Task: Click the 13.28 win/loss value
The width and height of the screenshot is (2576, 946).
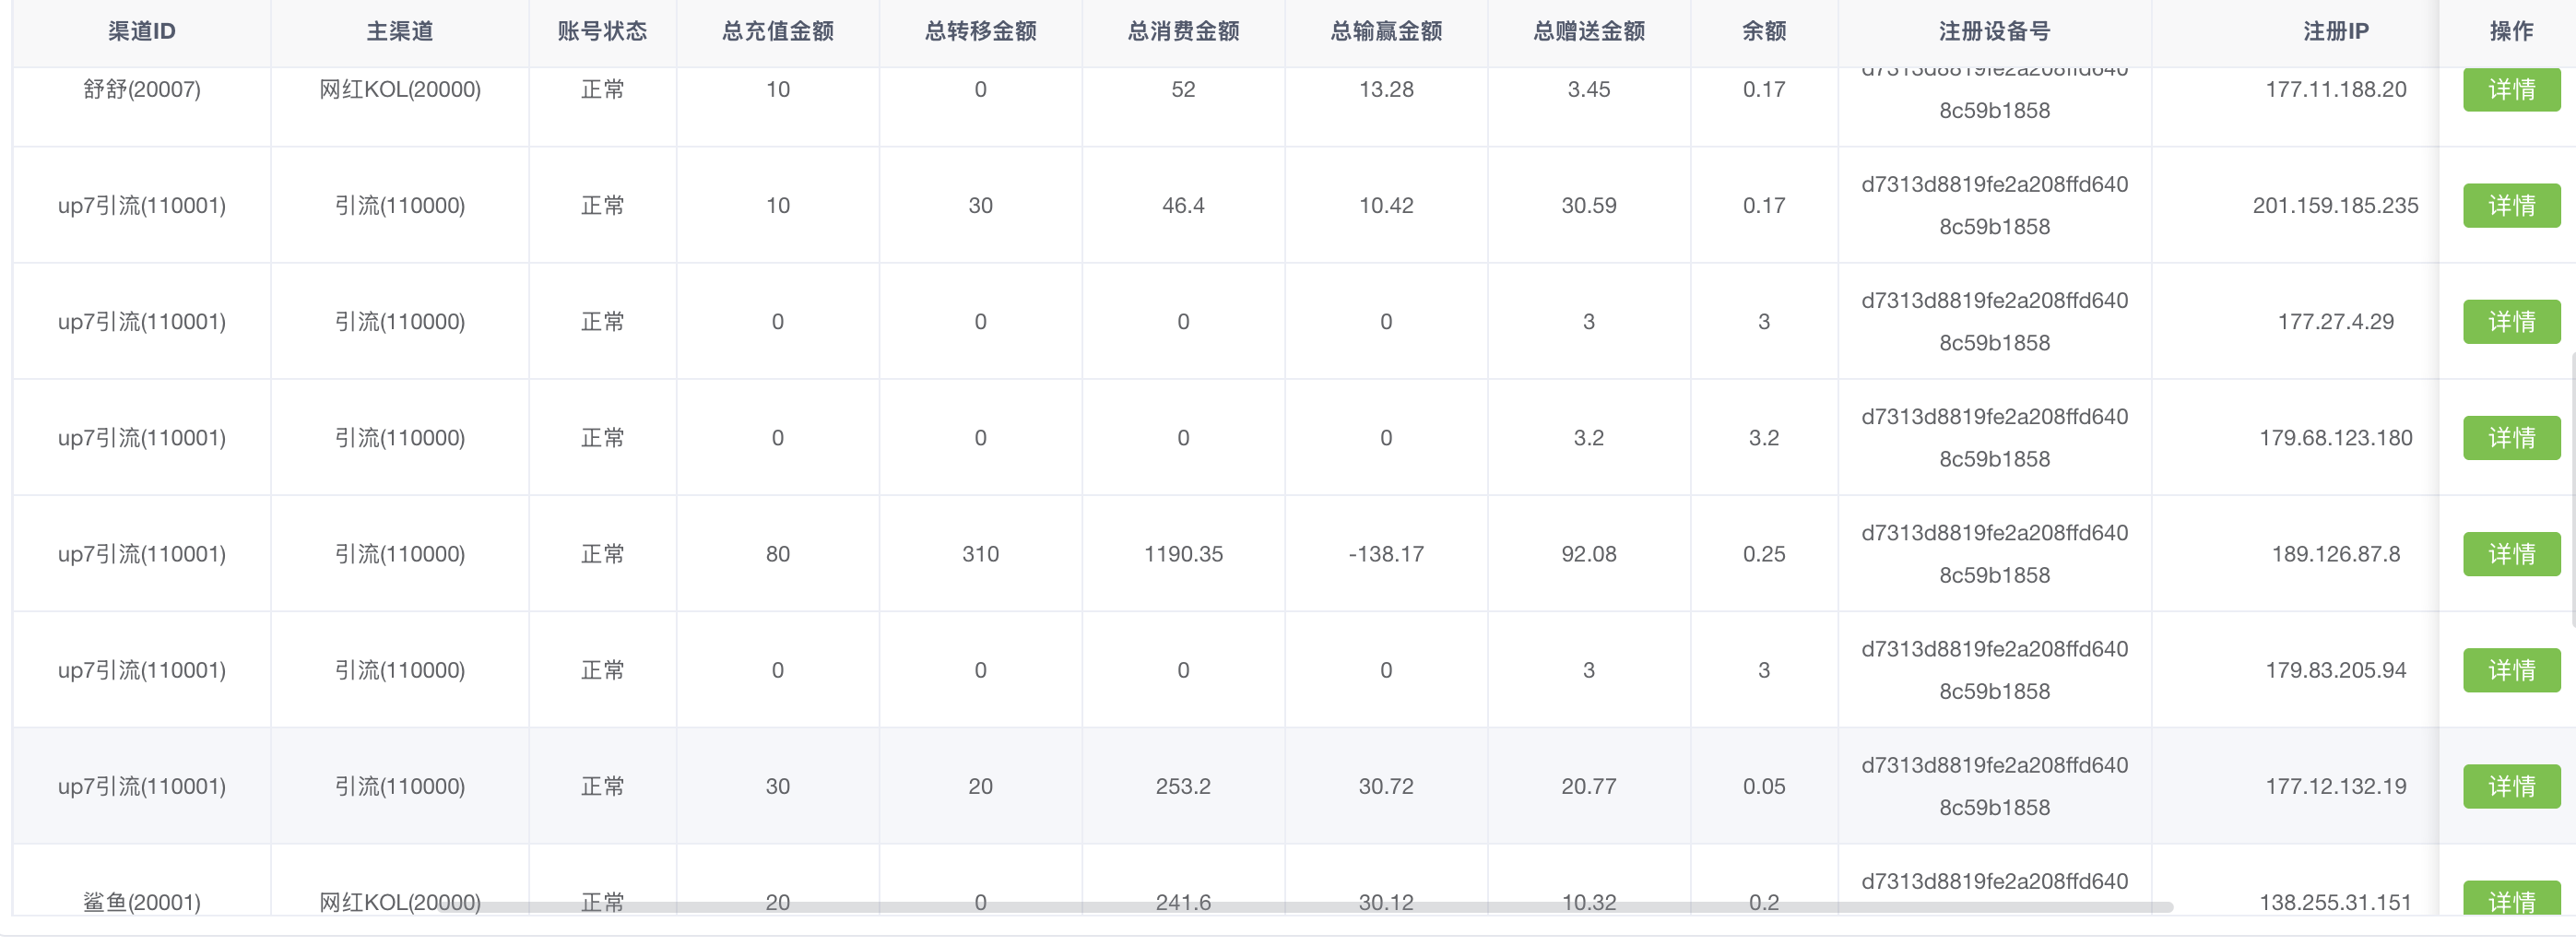Action: coord(1386,89)
